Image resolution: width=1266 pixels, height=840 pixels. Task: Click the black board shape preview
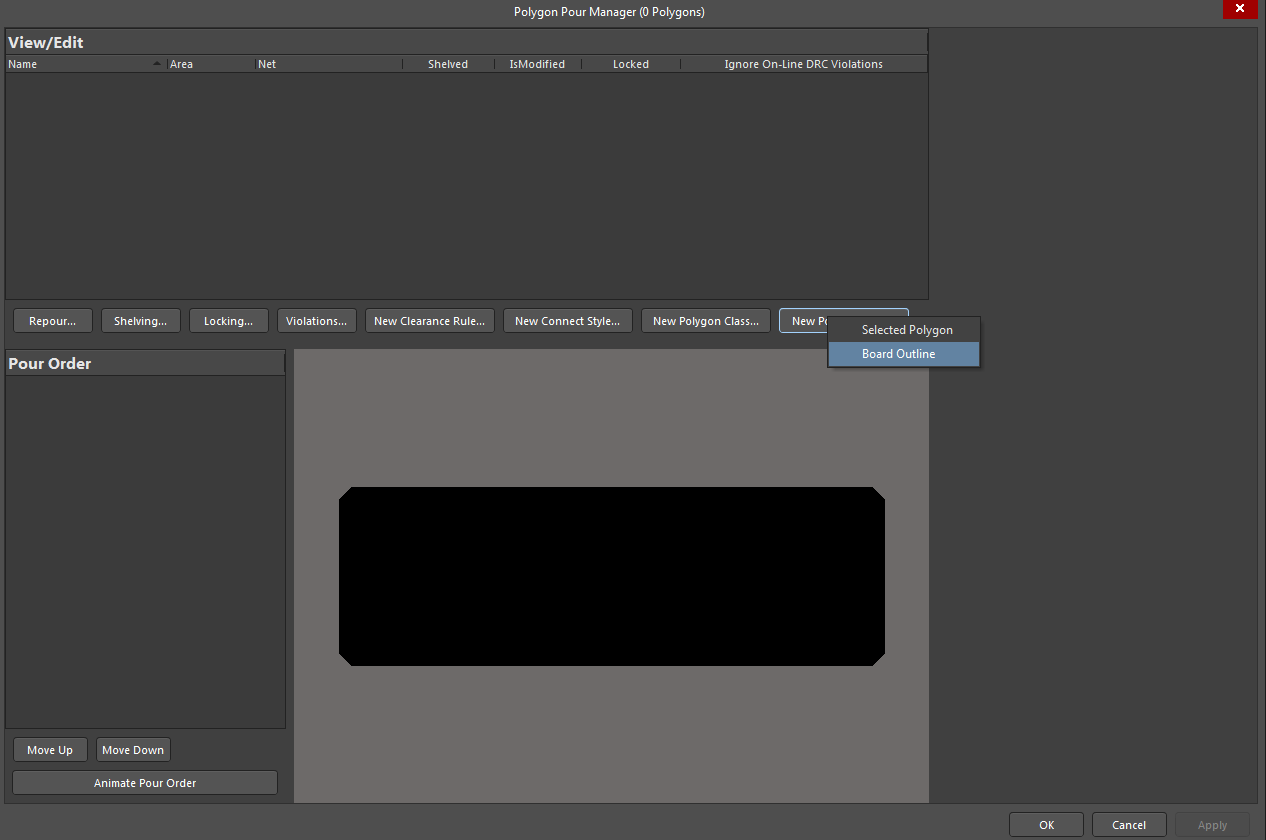(x=611, y=576)
